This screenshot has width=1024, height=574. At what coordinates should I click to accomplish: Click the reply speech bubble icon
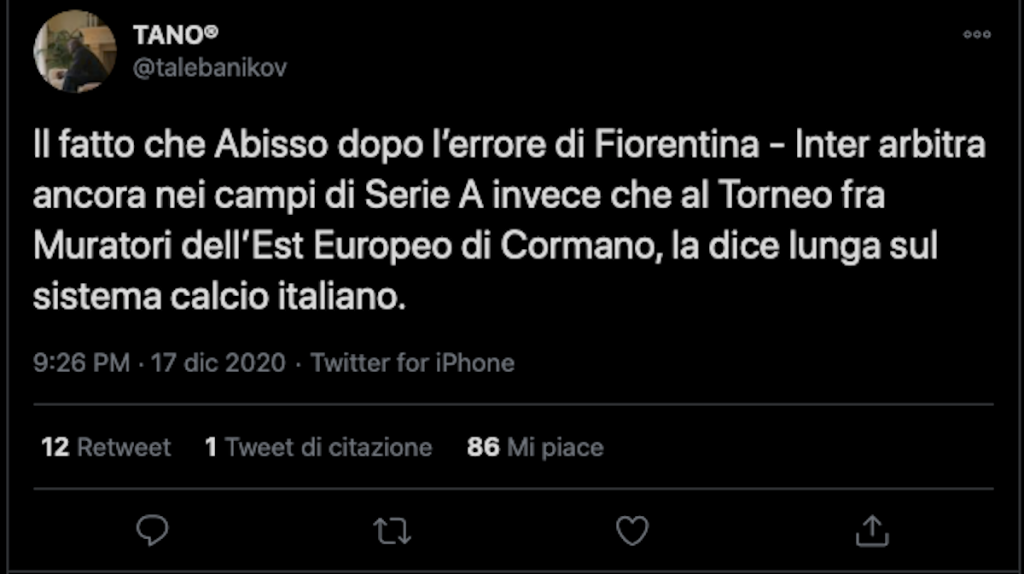coord(152,530)
